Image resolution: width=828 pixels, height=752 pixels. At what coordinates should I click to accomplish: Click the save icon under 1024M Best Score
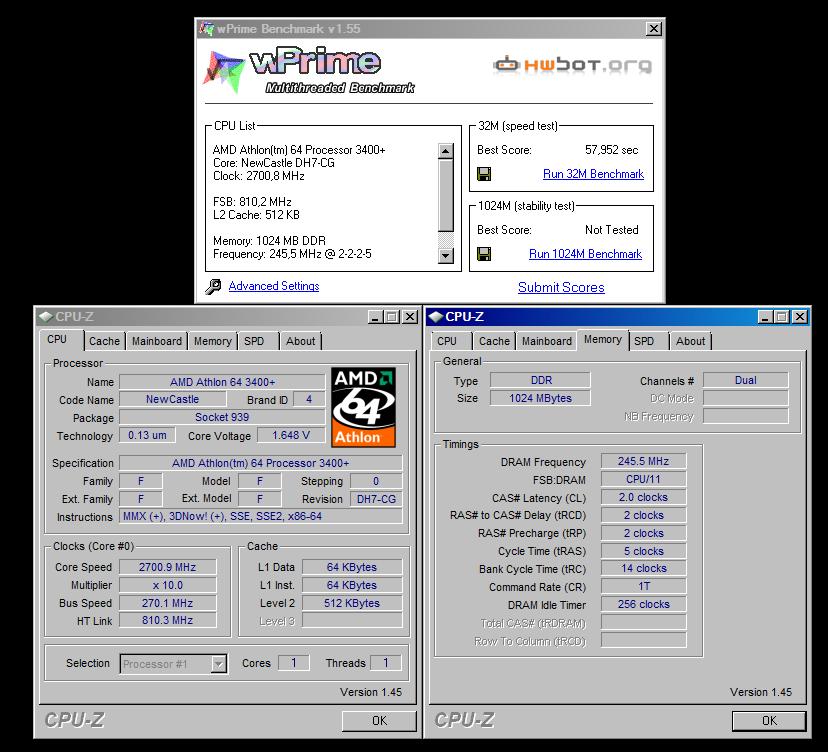(484, 254)
